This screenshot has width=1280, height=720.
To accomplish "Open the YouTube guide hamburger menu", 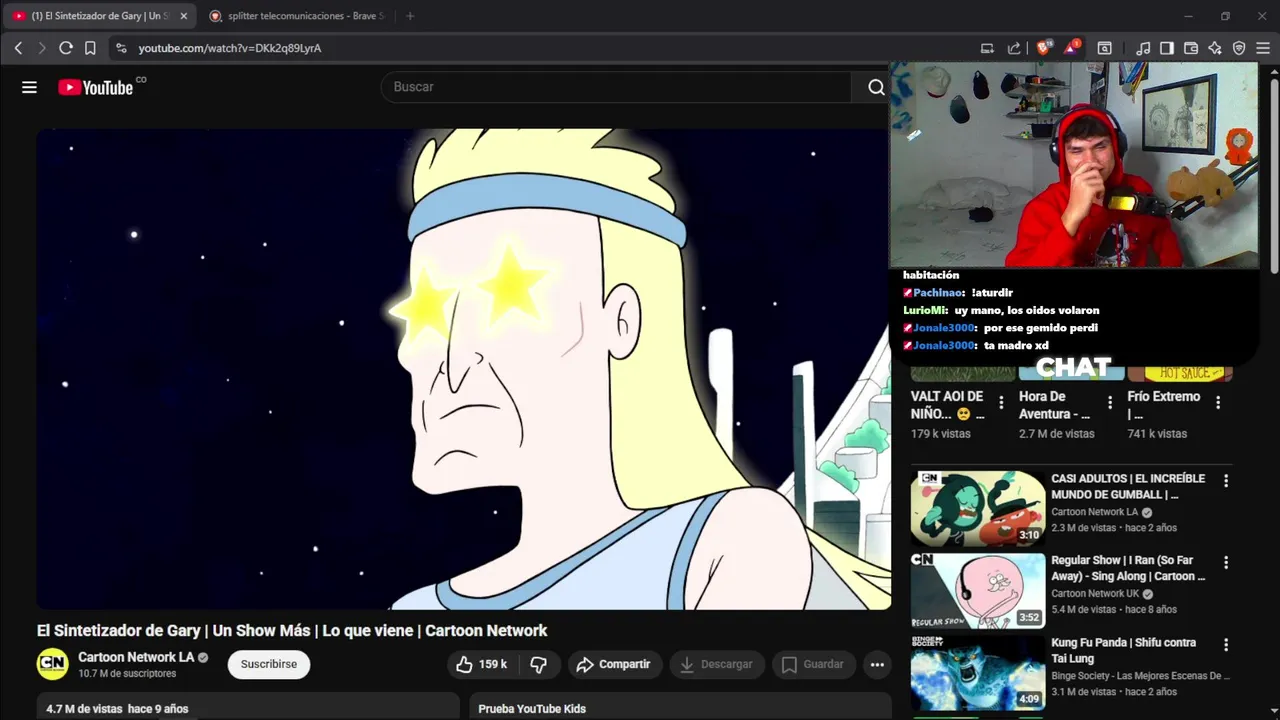I will tap(29, 87).
